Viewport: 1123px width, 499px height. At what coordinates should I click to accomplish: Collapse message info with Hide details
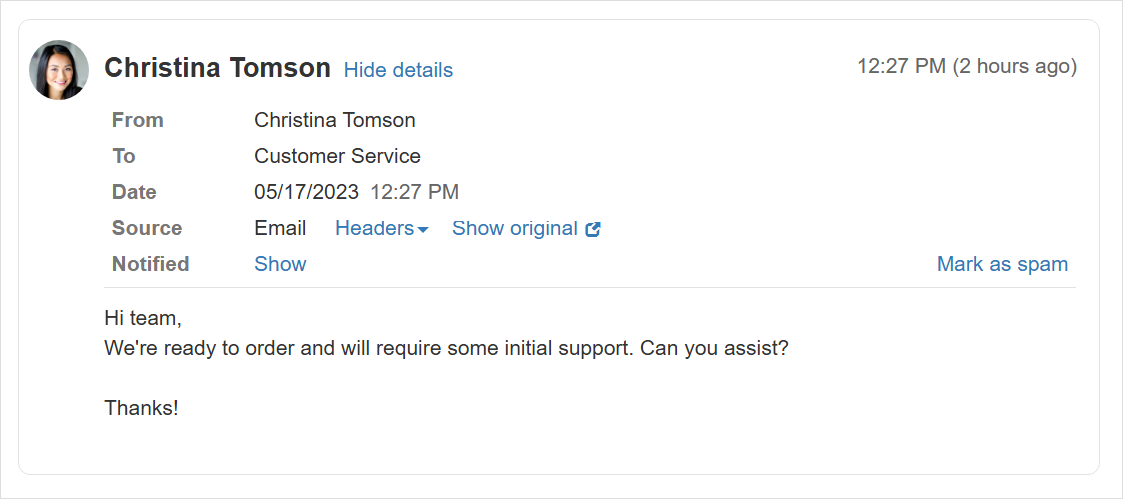(x=398, y=70)
